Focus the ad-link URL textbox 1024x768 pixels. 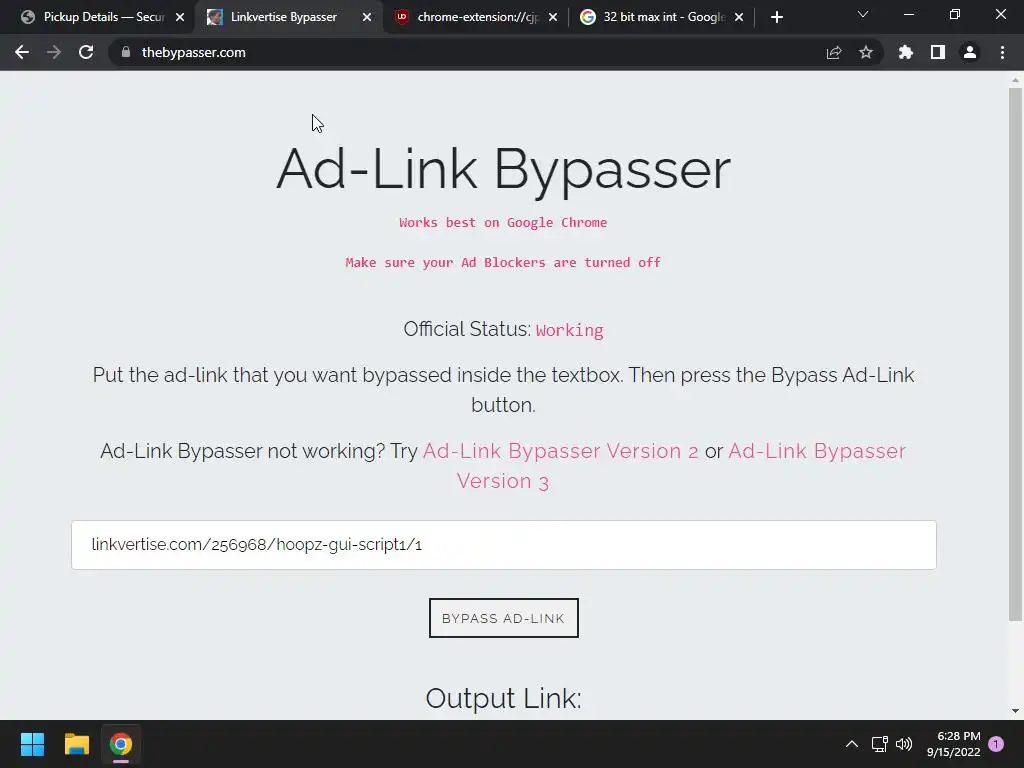(x=504, y=545)
